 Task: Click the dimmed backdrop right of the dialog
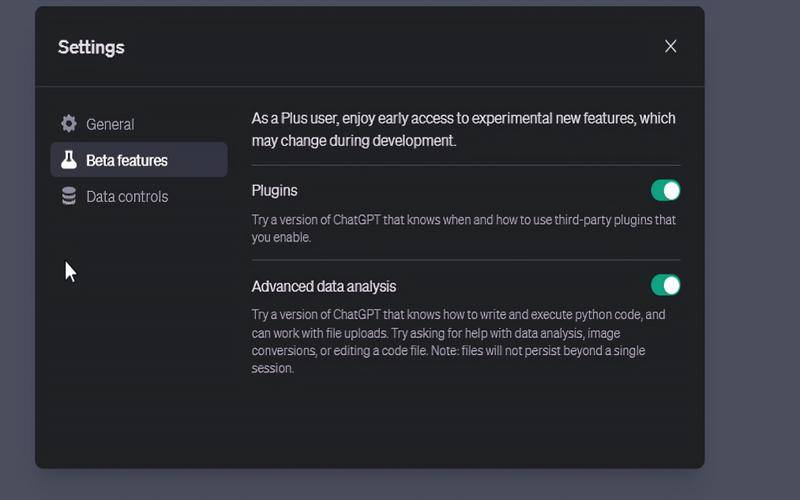coord(752,250)
